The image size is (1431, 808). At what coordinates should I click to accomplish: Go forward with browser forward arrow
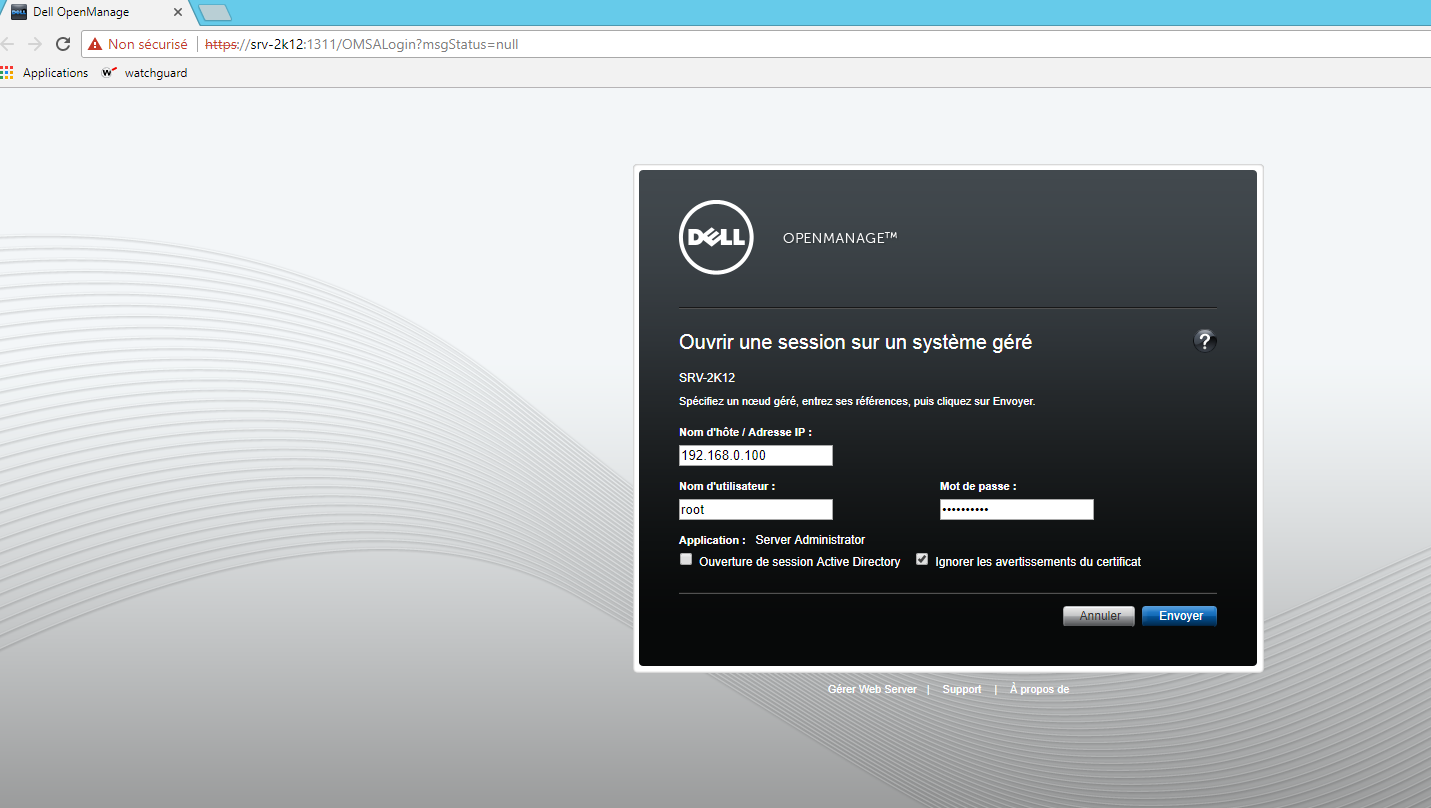pyautogui.click(x=35, y=44)
